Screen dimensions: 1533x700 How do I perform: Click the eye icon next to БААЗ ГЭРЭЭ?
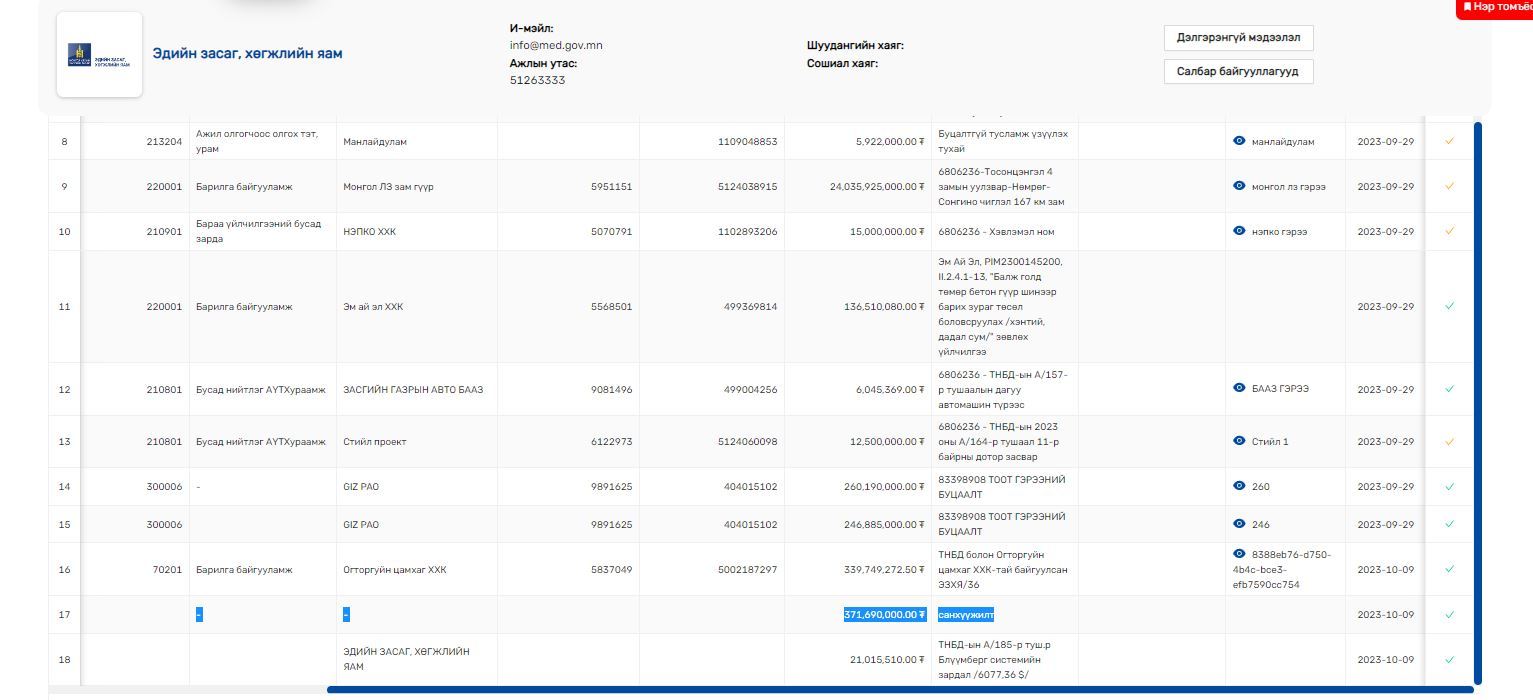(1239, 389)
